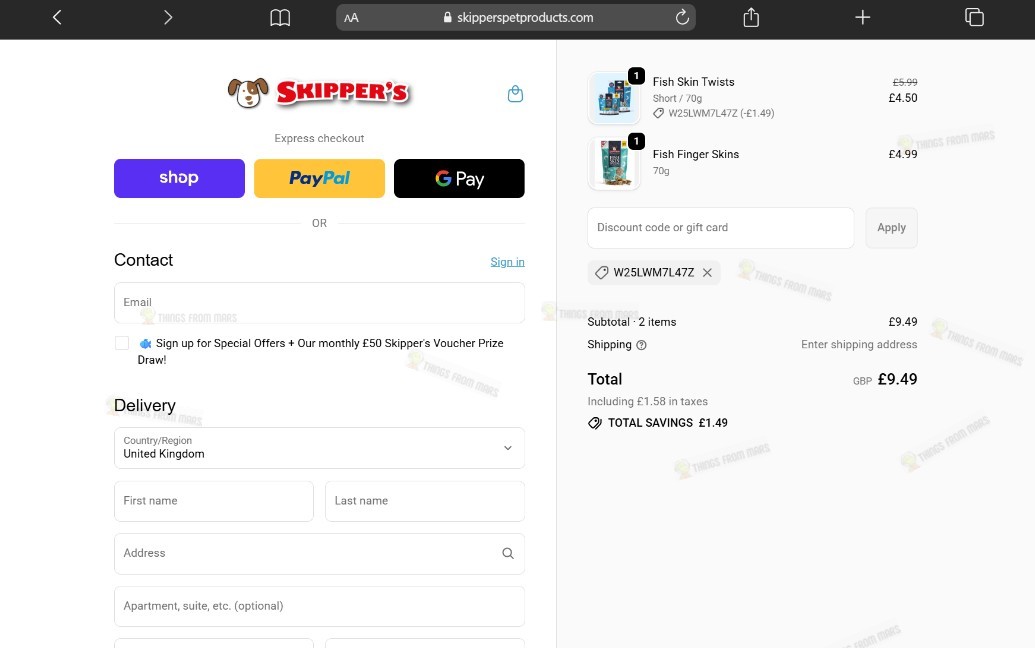
Task: Tap the AA reader text size button
Action: (x=351, y=18)
